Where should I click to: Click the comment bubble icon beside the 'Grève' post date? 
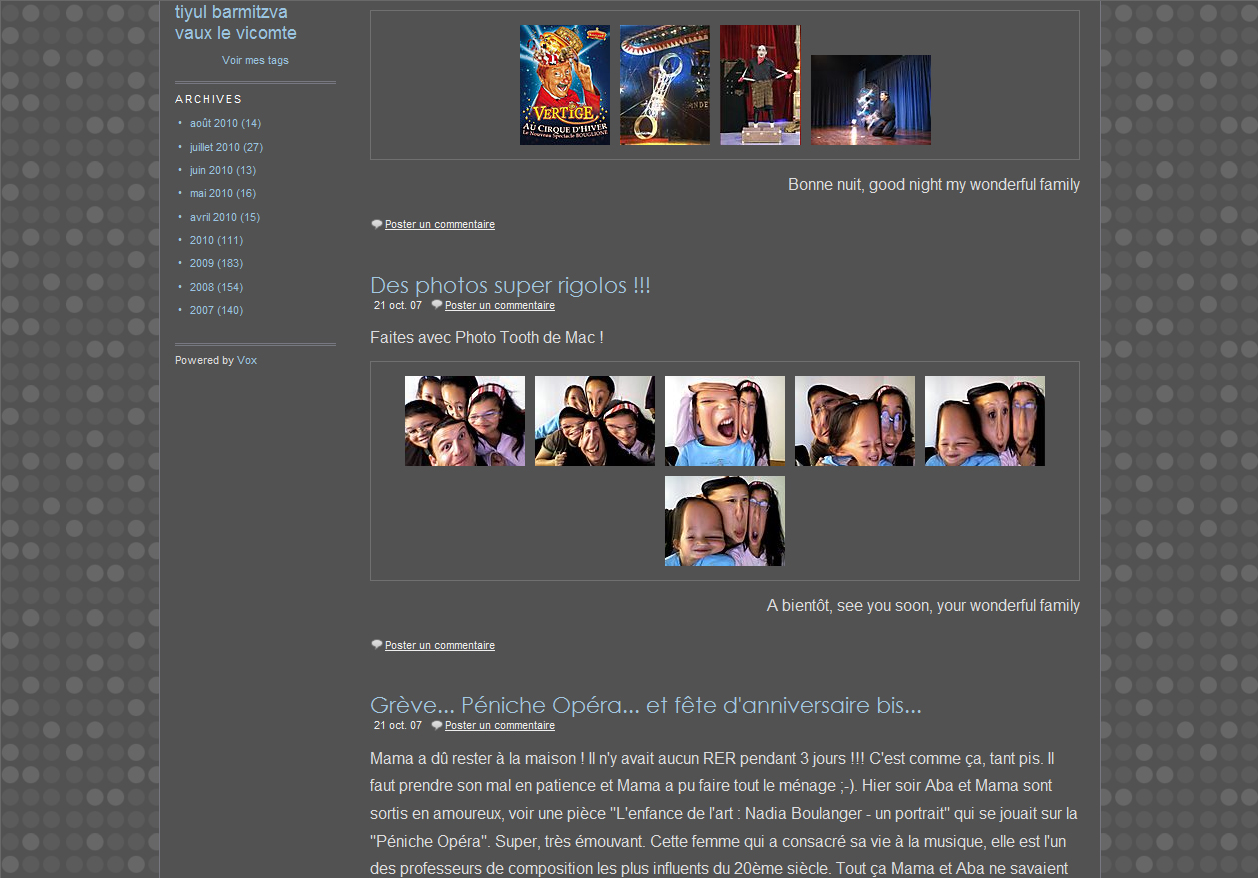pos(437,725)
